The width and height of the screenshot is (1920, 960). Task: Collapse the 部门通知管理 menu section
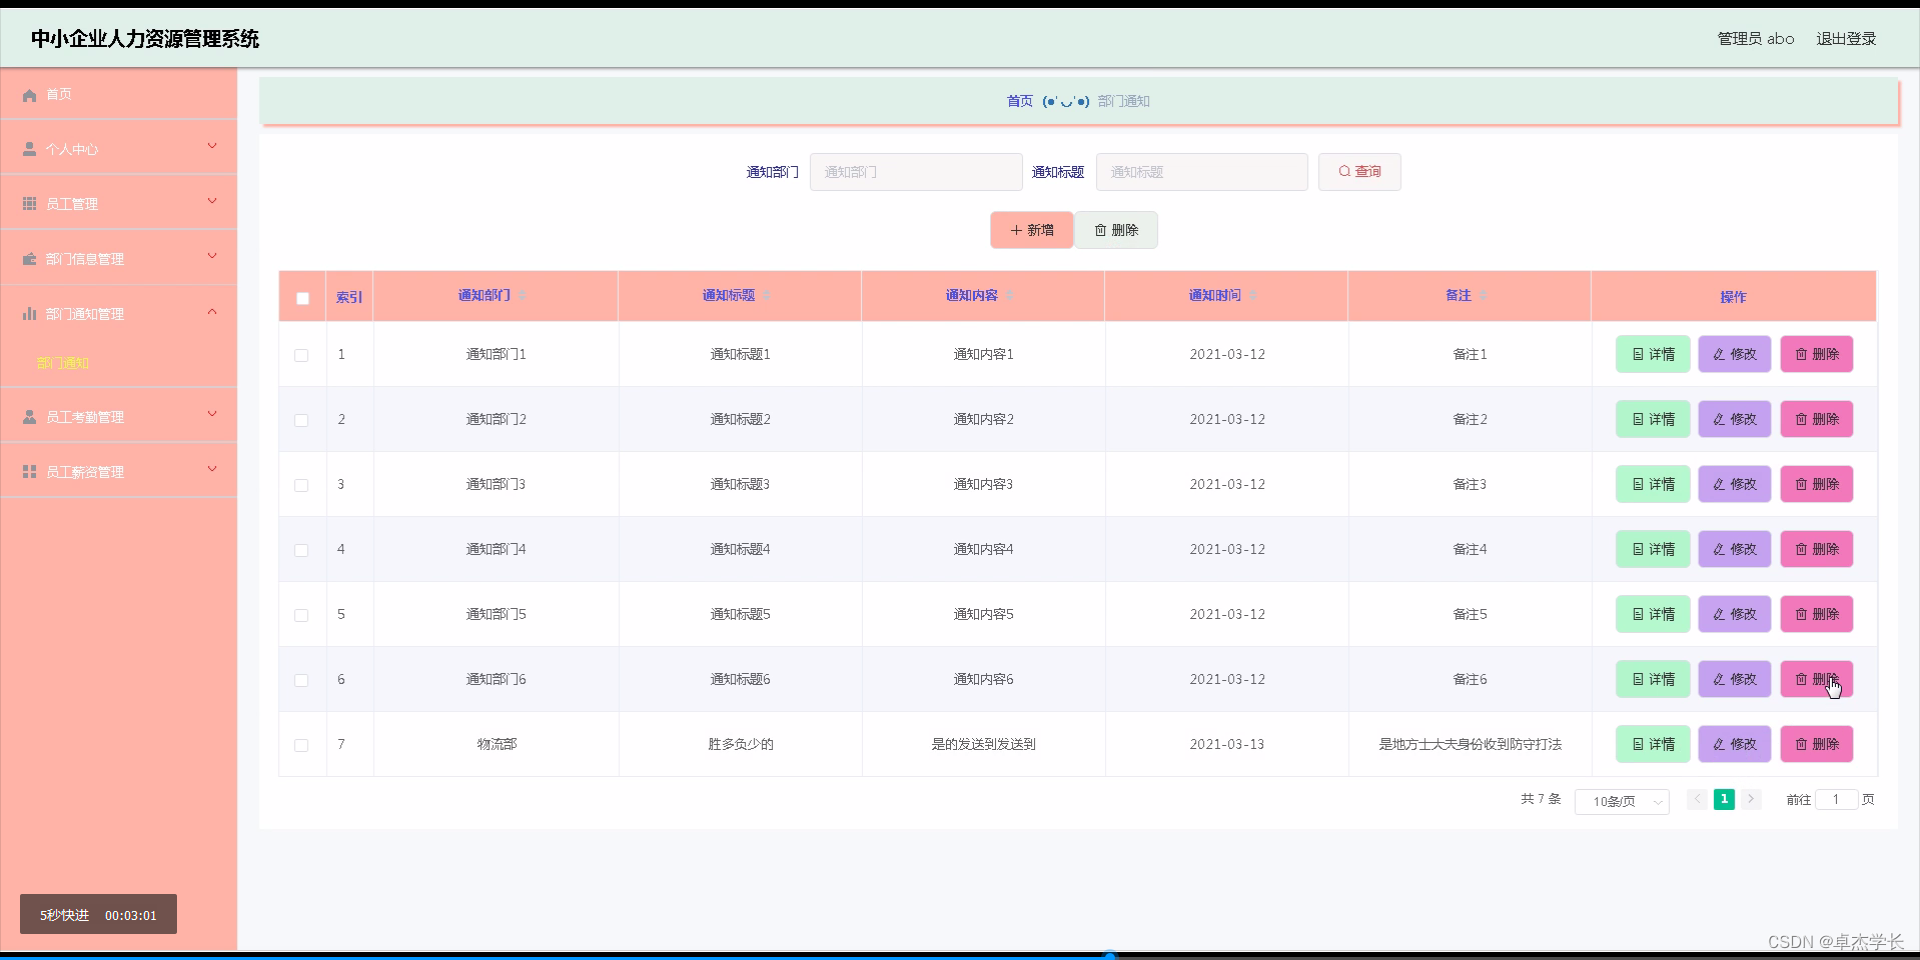pyautogui.click(x=119, y=312)
